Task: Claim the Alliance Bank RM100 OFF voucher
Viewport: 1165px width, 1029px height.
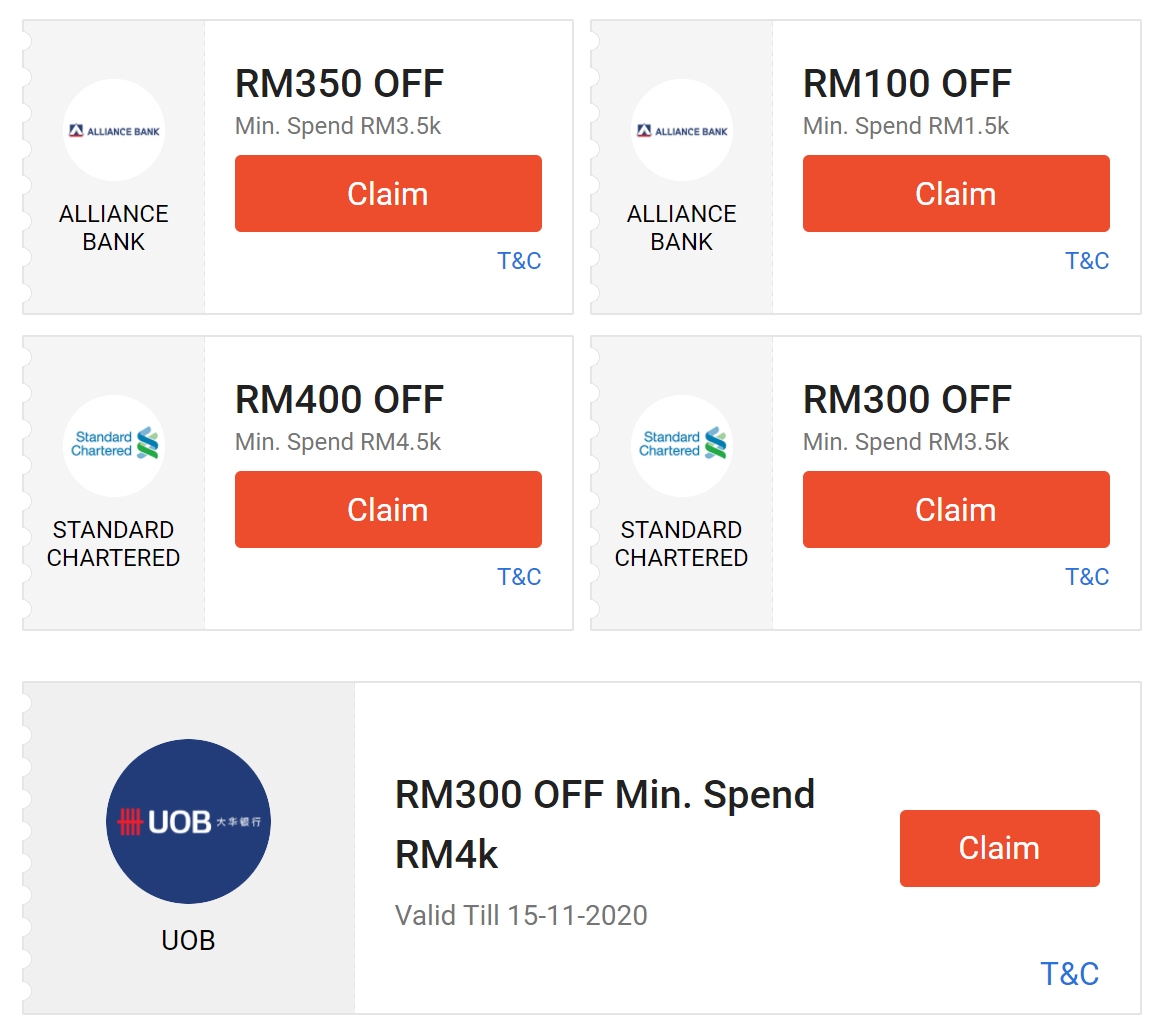Action: [x=956, y=194]
